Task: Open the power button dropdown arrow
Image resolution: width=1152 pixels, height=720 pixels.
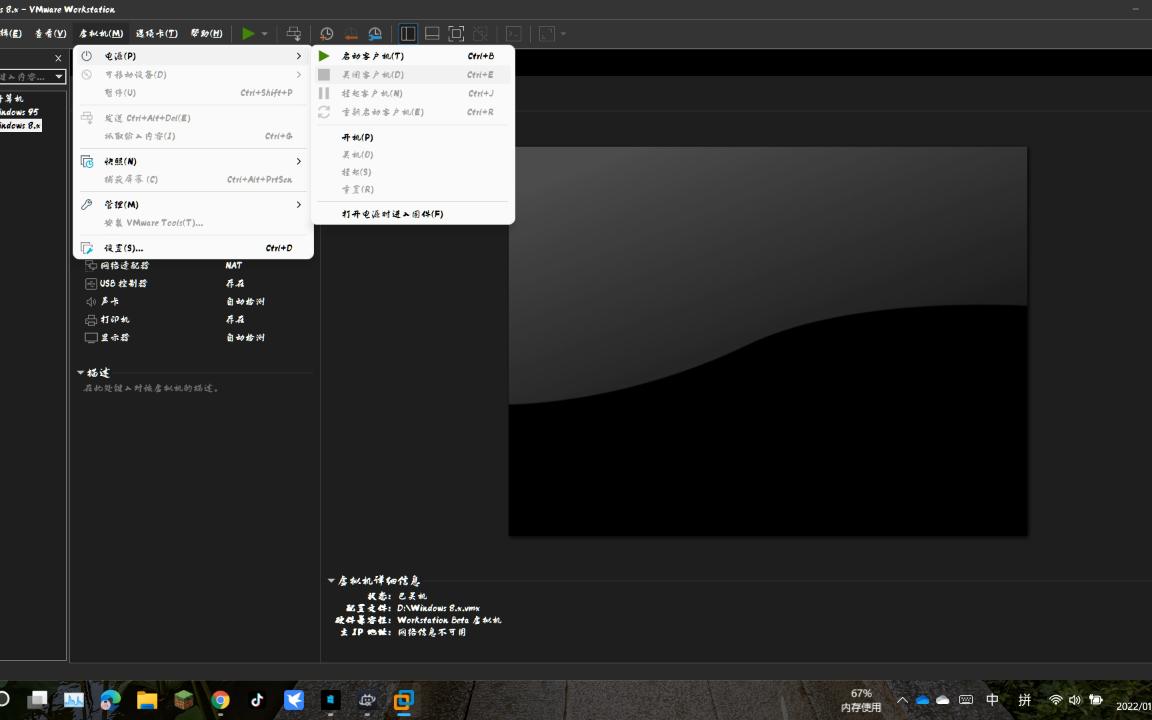Action: pyautogui.click(x=263, y=33)
